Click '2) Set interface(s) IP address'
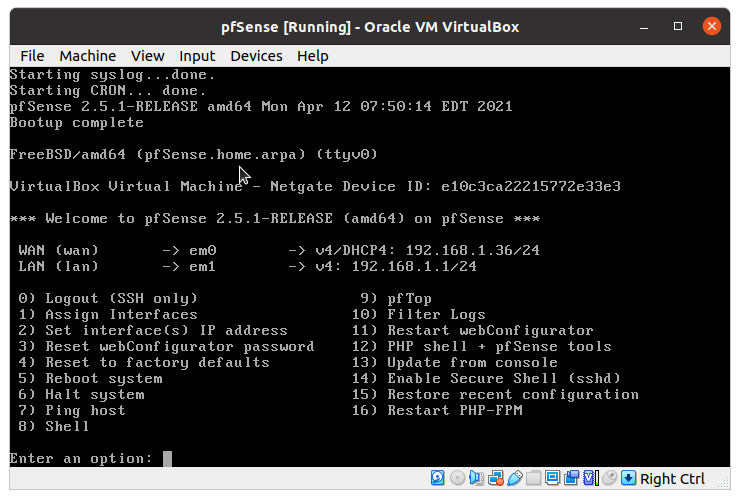Image resolution: width=740 pixels, height=499 pixels. 153,330
